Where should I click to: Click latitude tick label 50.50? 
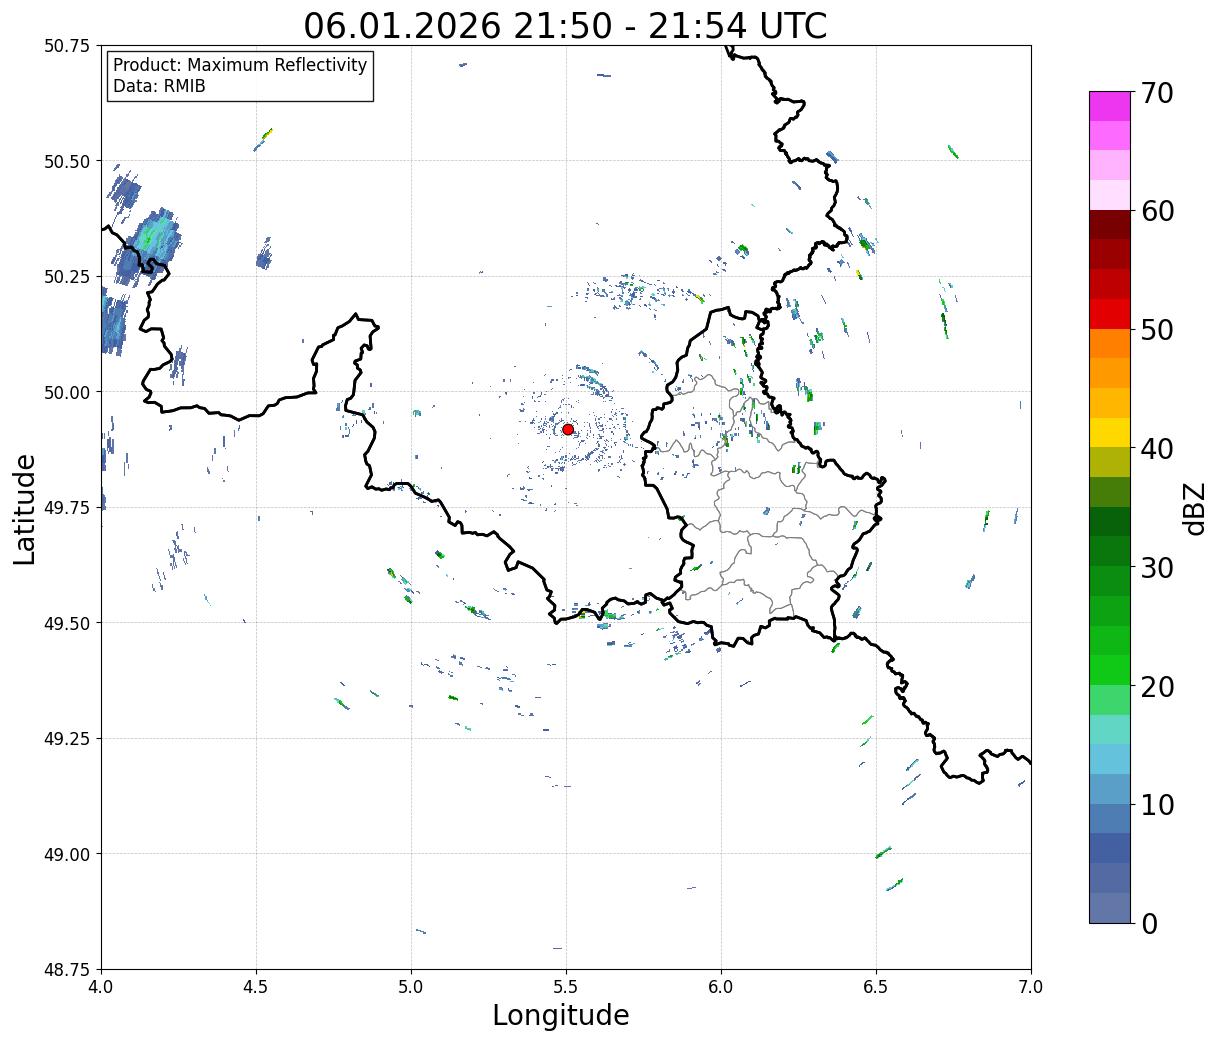pyautogui.click(x=67, y=161)
